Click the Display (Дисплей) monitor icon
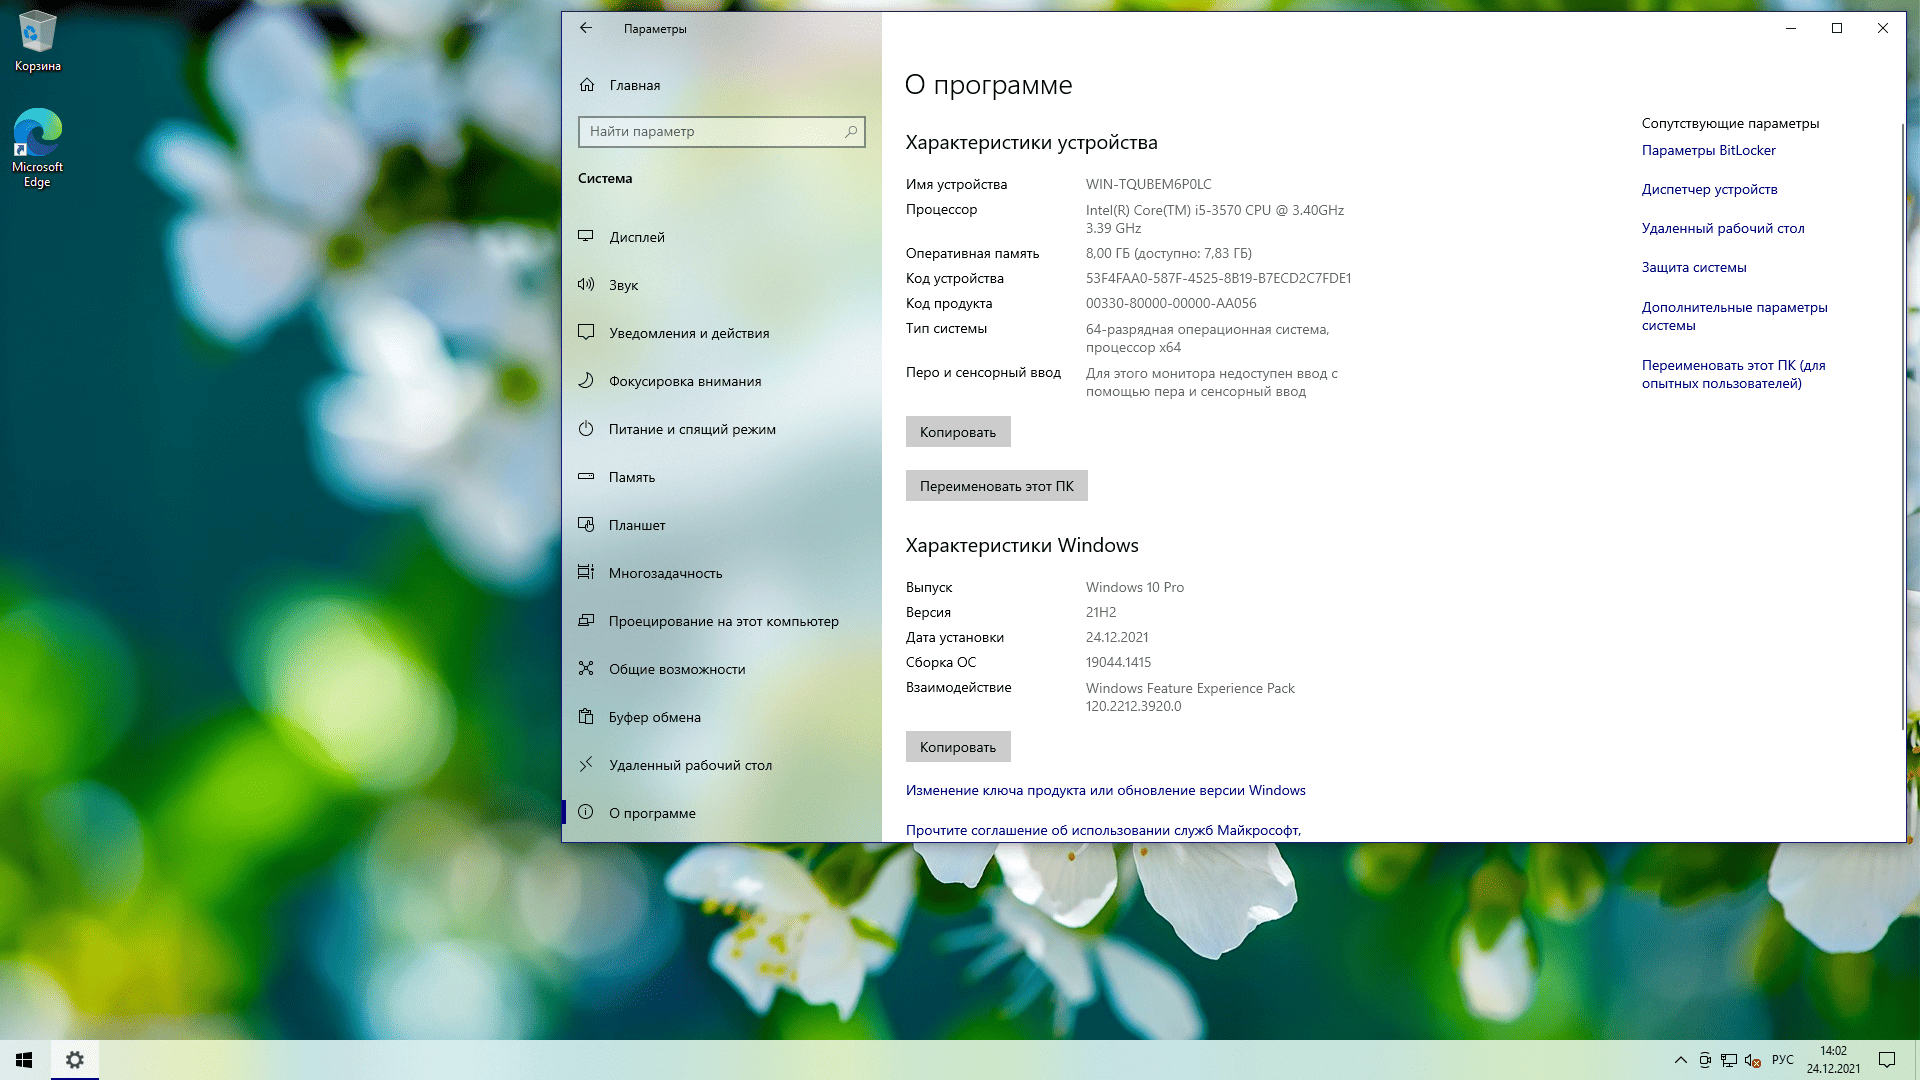This screenshot has height=1080, width=1920. pyautogui.click(x=586, y=237)
